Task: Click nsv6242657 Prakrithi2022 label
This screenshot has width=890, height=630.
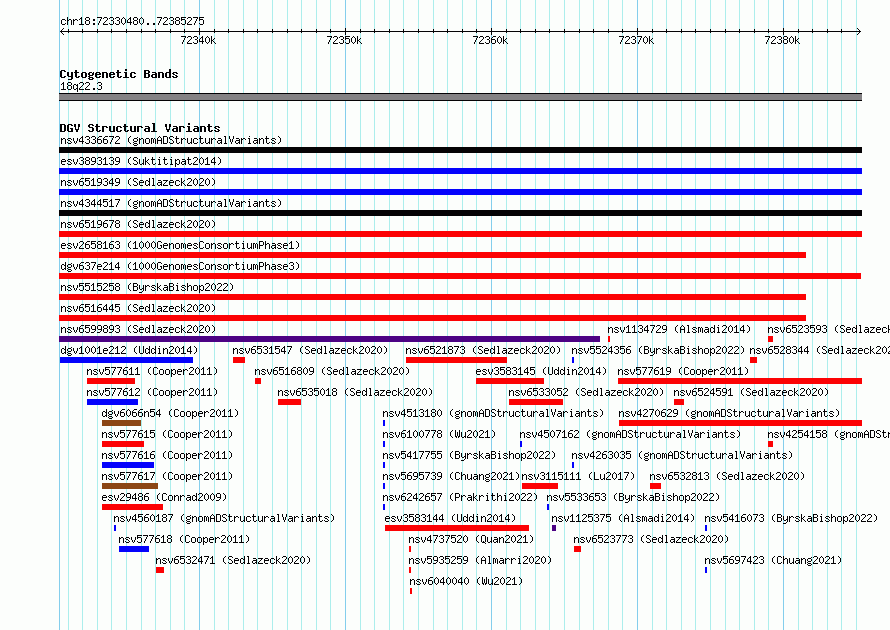Action: (x=460, y=497)
